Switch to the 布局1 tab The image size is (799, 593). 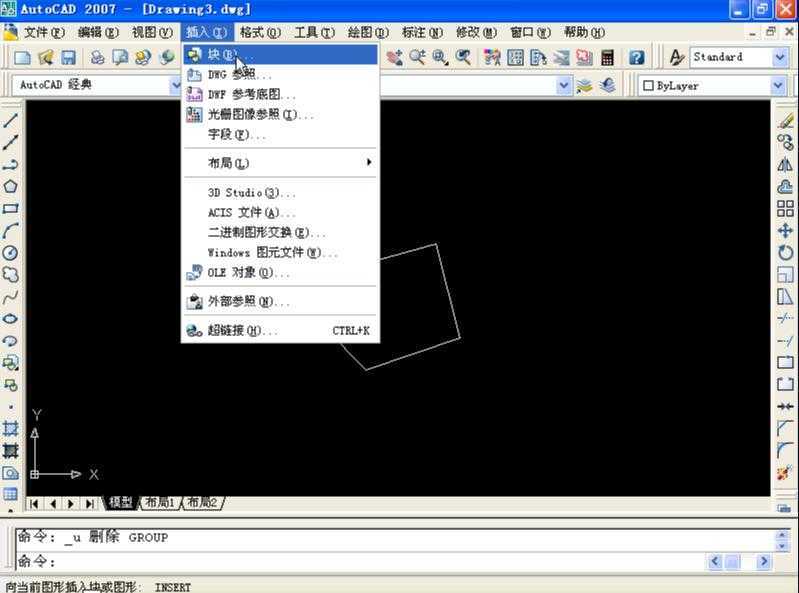pos(159,503)
